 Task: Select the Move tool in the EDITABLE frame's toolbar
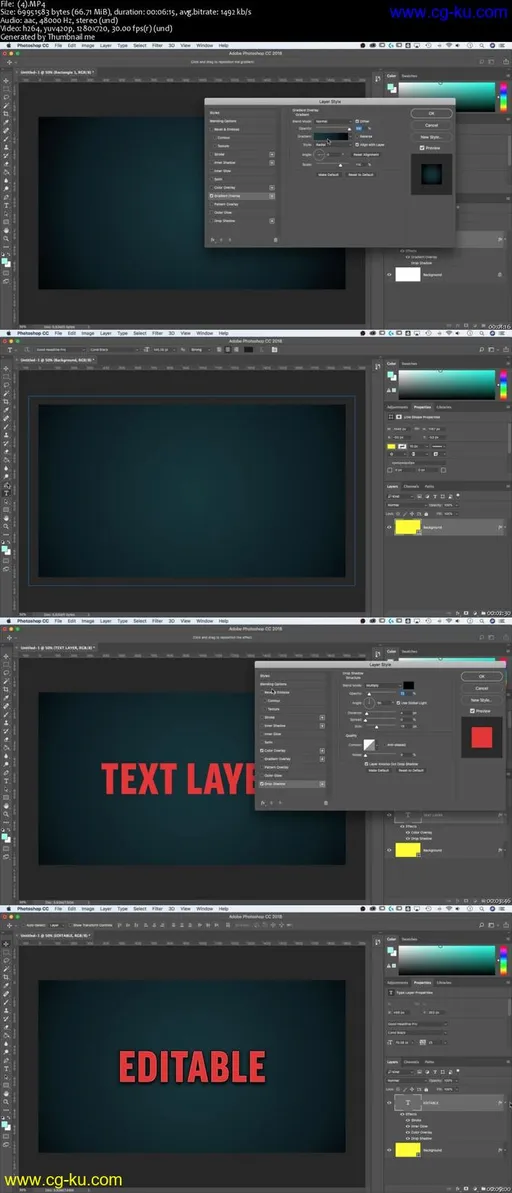click(x=7, y=942)
